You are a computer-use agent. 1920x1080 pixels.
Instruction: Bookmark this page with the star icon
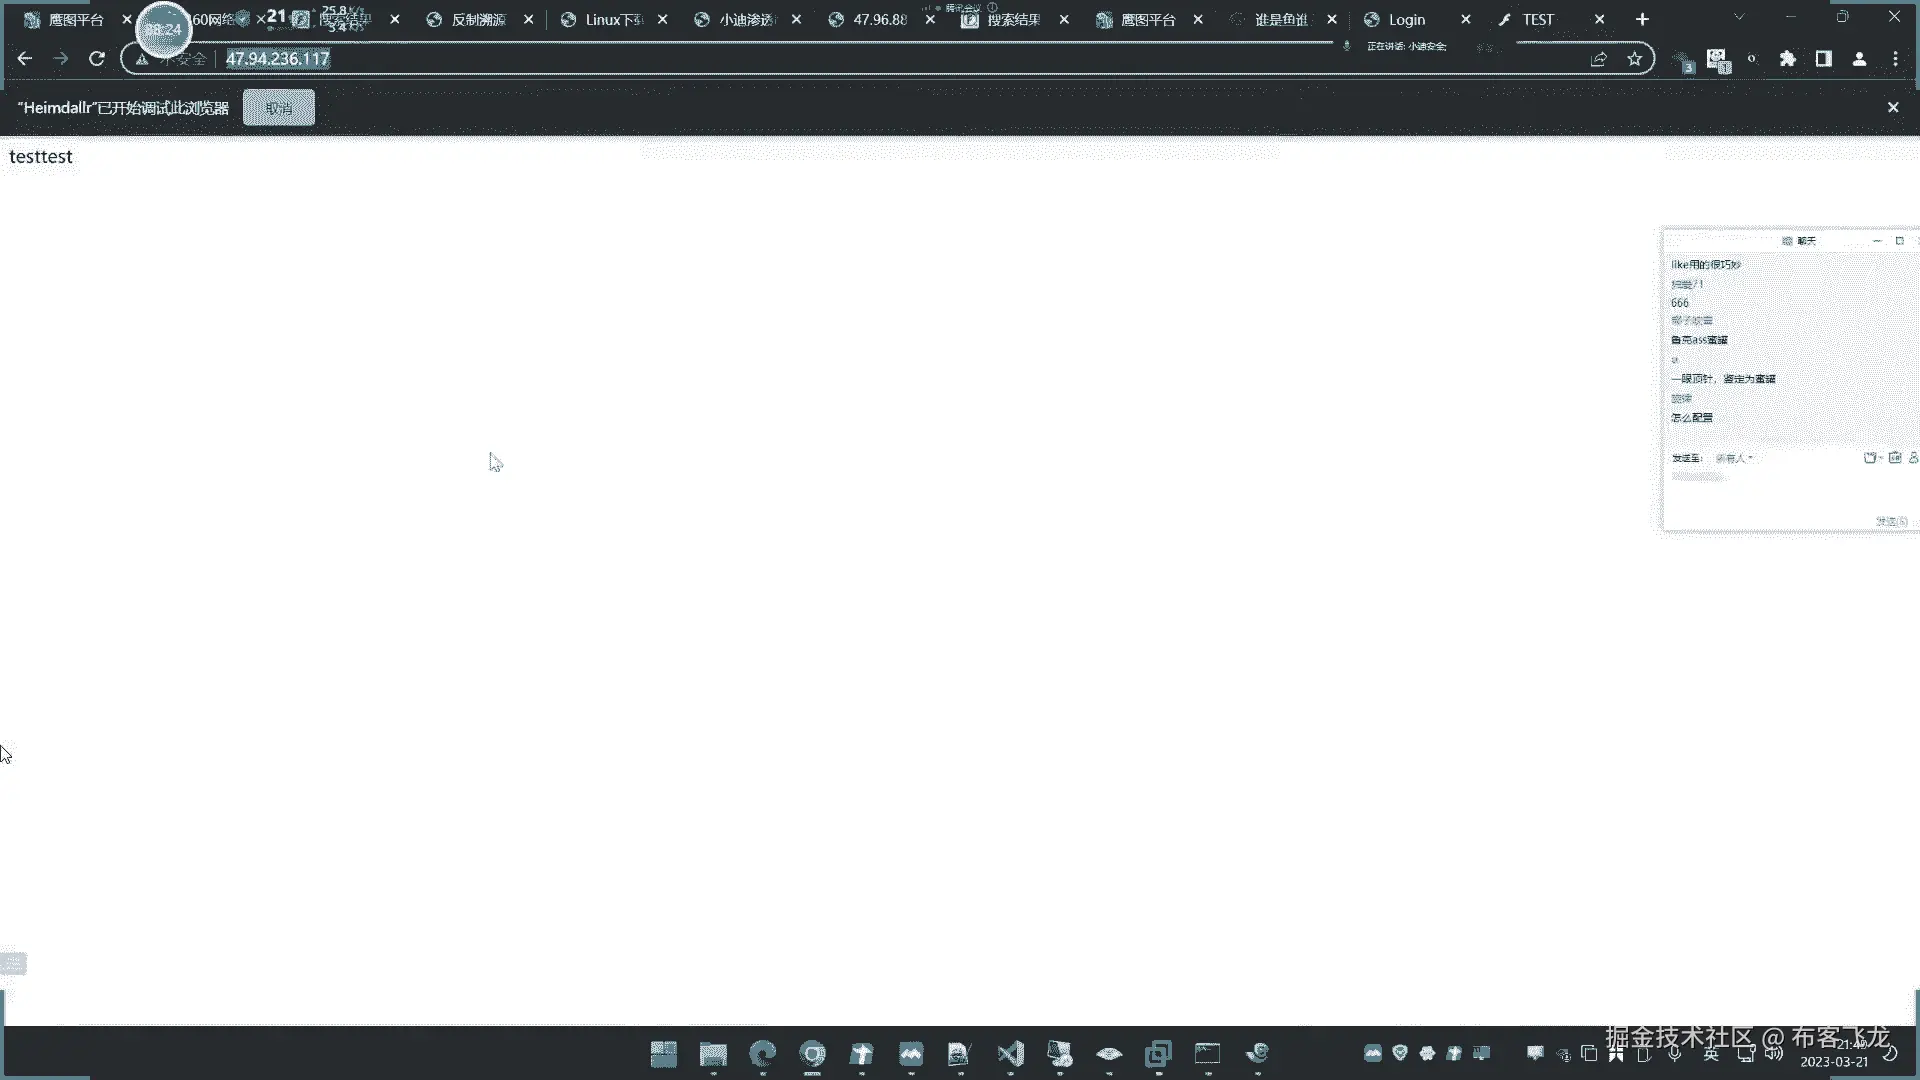[x=1635, y=59]
